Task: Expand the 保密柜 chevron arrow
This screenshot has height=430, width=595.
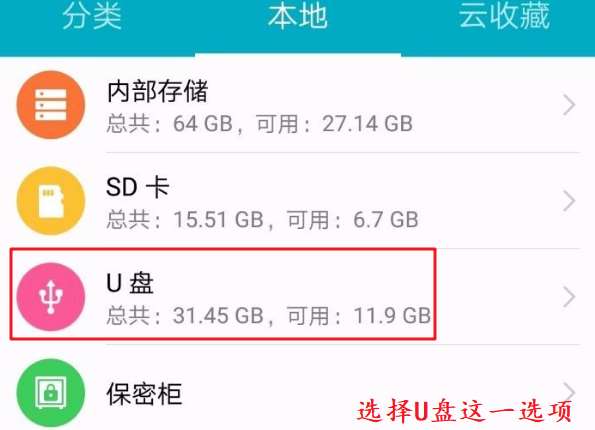Action: click(568, 391)
